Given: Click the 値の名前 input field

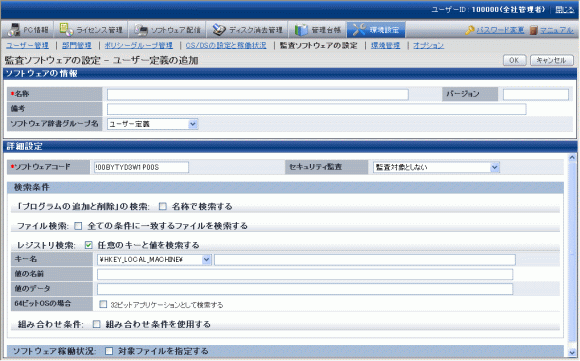Looking at the screenshot, I should pyautogui.click(x=305, y=274).
